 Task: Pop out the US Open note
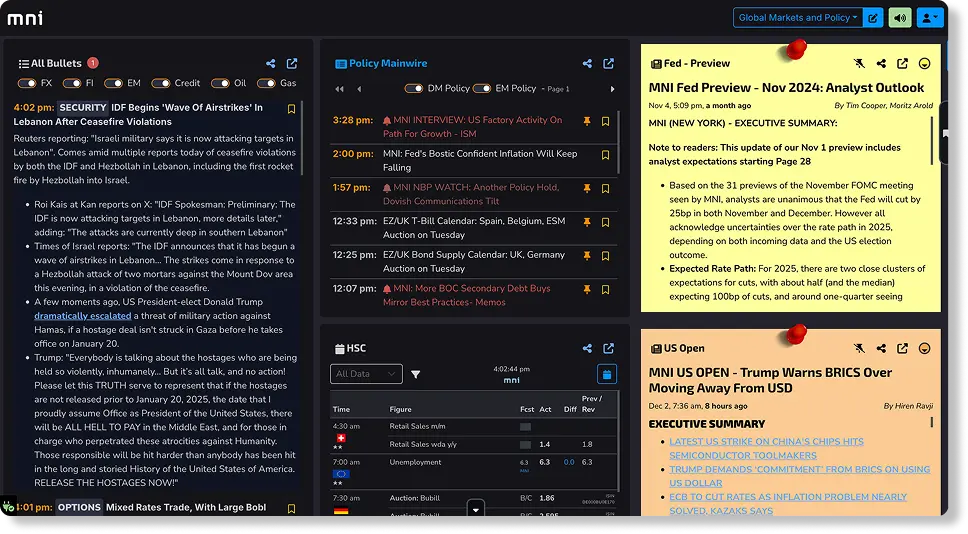(903, 349)
